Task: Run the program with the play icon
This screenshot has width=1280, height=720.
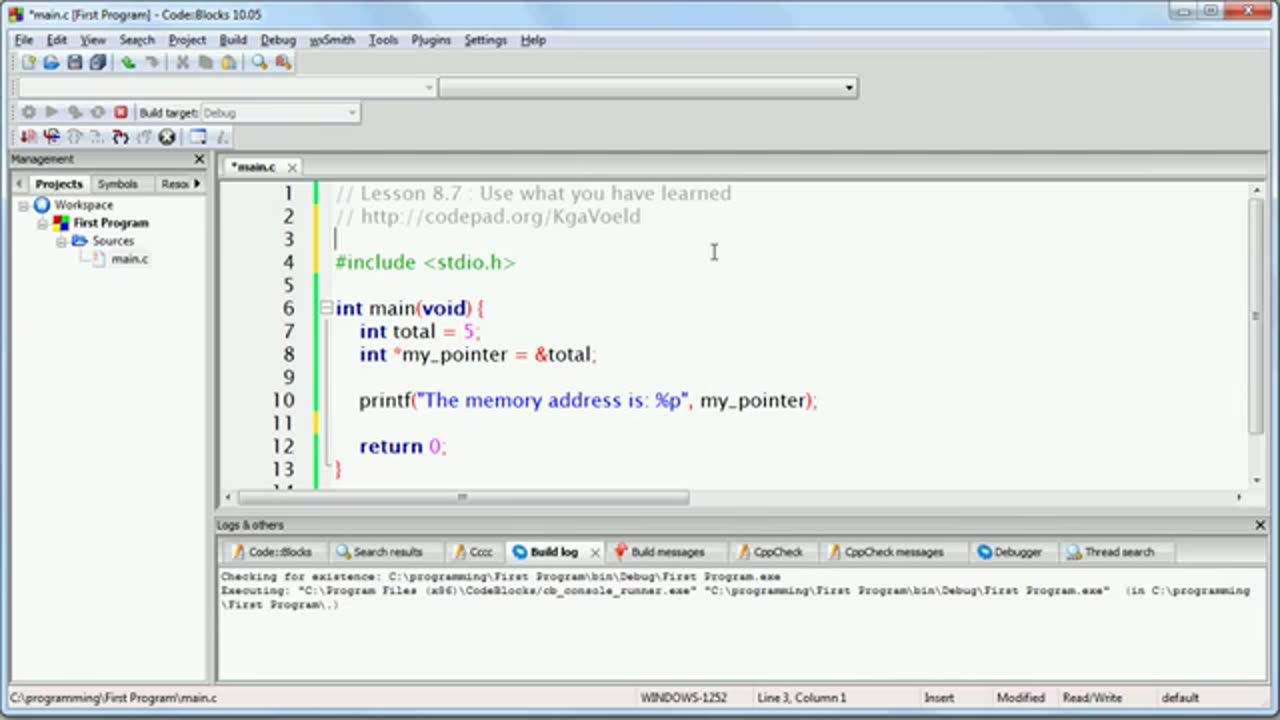Action: click(x=51, y=113)
